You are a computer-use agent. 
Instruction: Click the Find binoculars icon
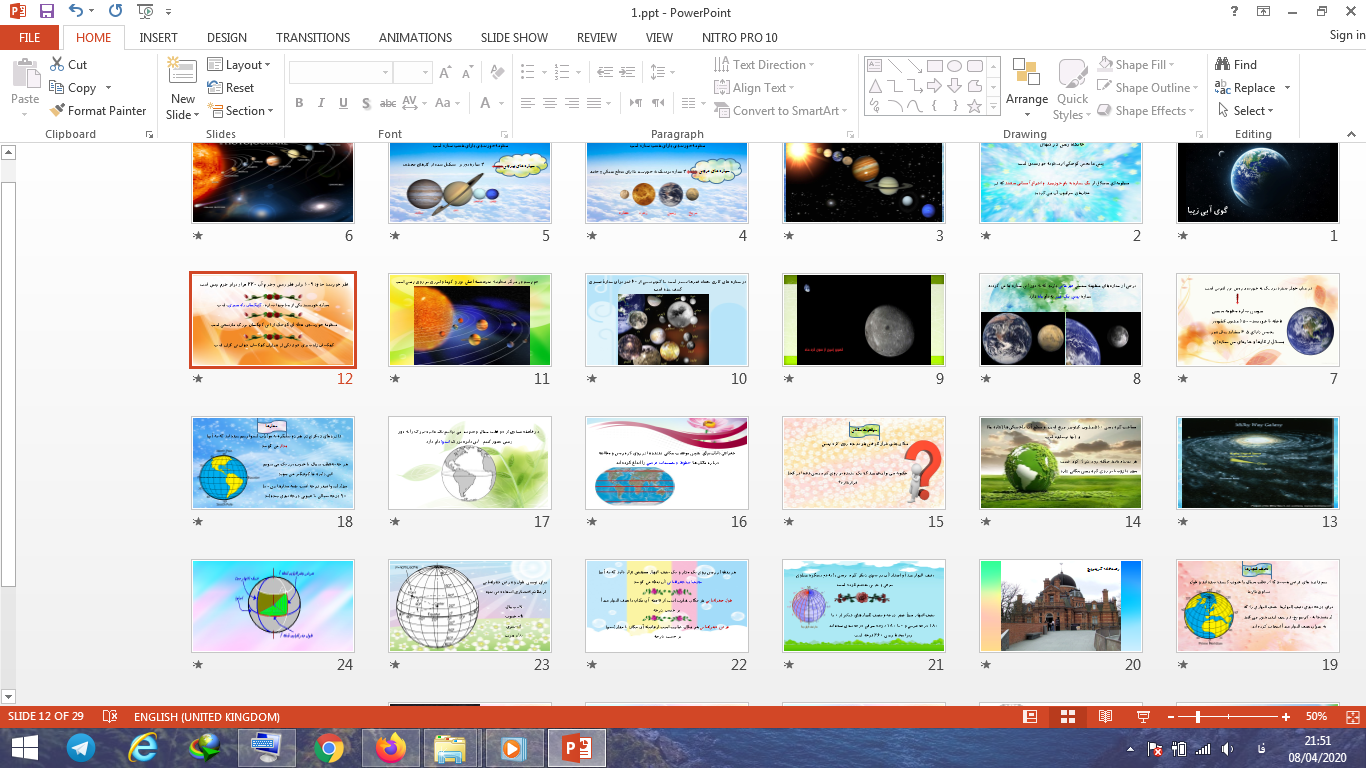click(1222, 64)
